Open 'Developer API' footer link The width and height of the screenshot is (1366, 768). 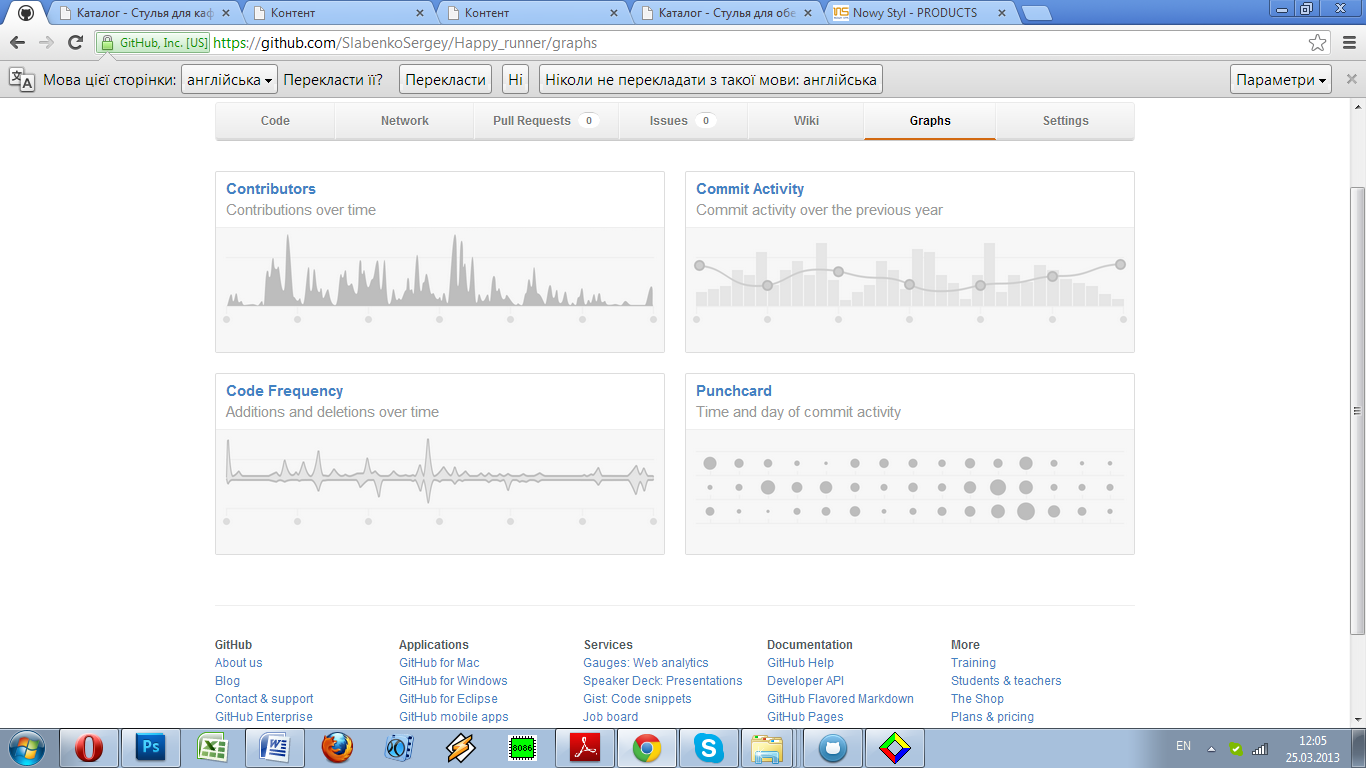pos(805,681)
